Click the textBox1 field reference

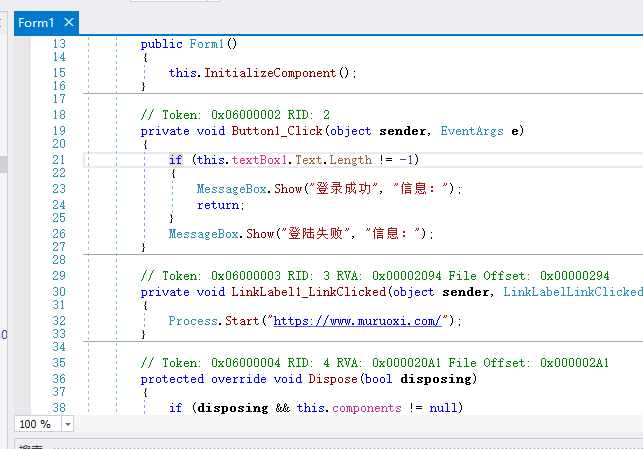pyautogui.click(x=259, y=160)
